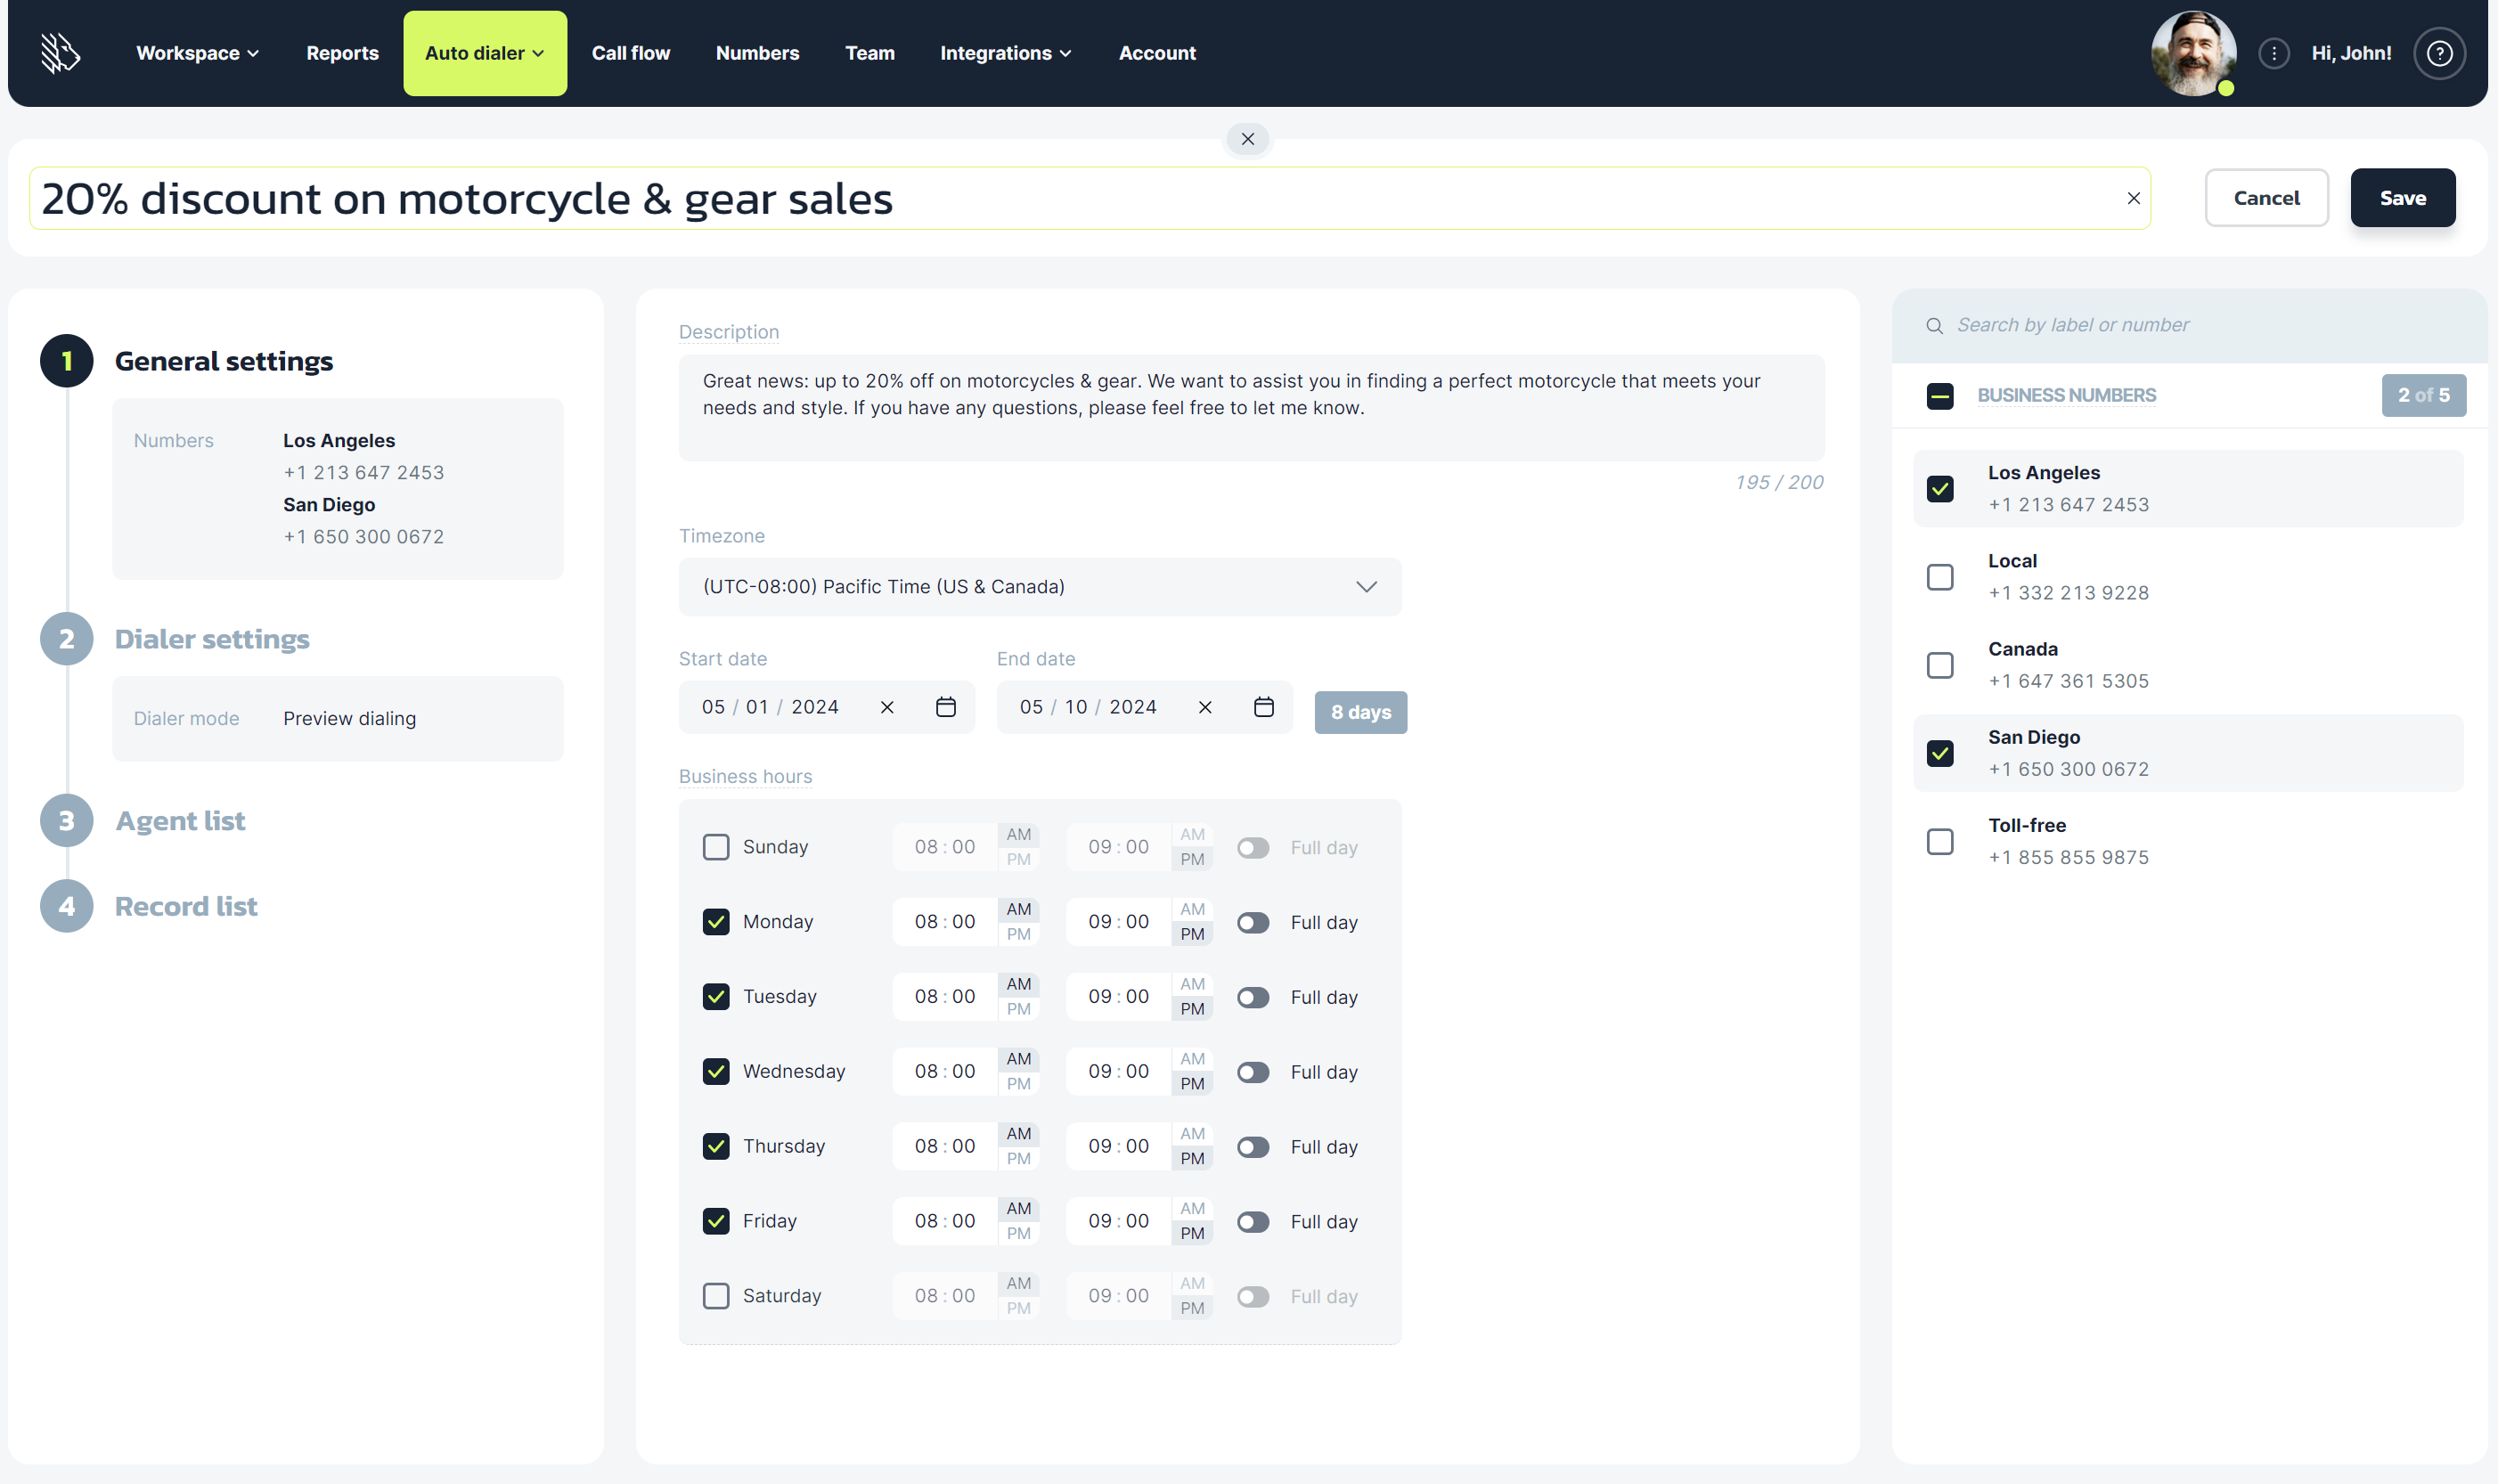This screenshot has width=2498, height=1484.
Task: Open the End date calendar picker
Action: [x=1263, y=707]
